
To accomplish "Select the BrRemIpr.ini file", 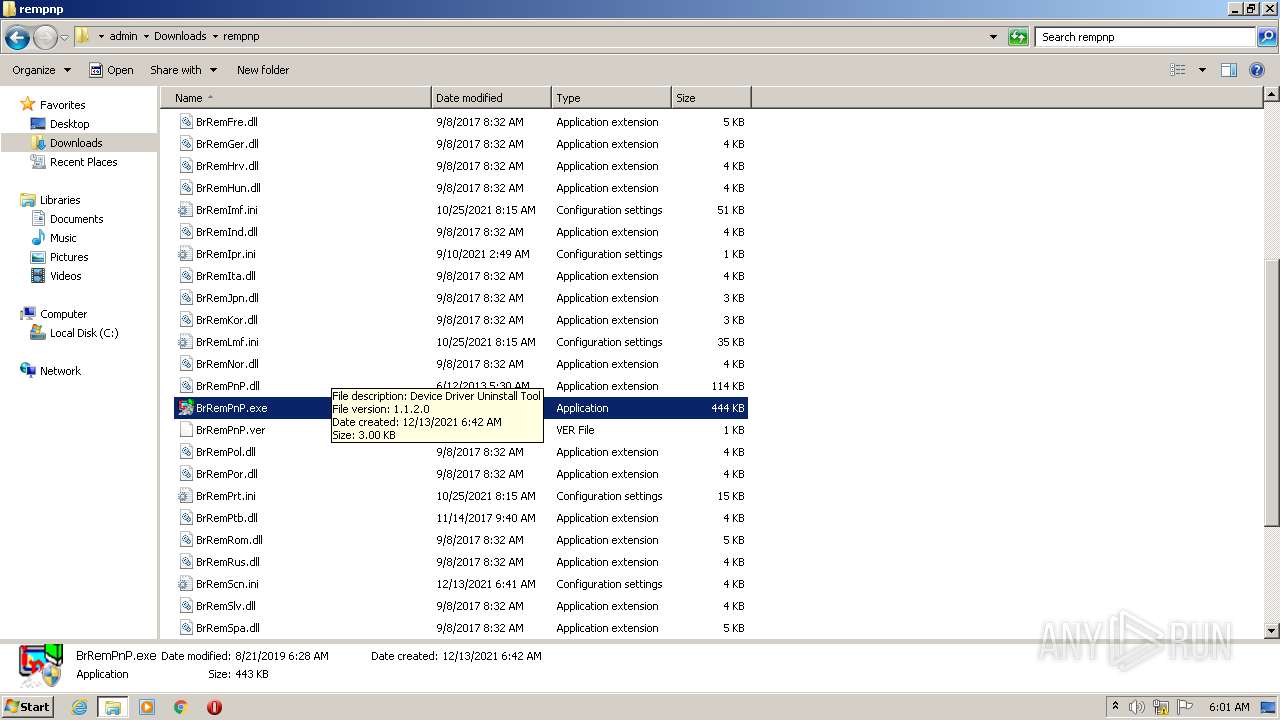I will click(461, 254).
